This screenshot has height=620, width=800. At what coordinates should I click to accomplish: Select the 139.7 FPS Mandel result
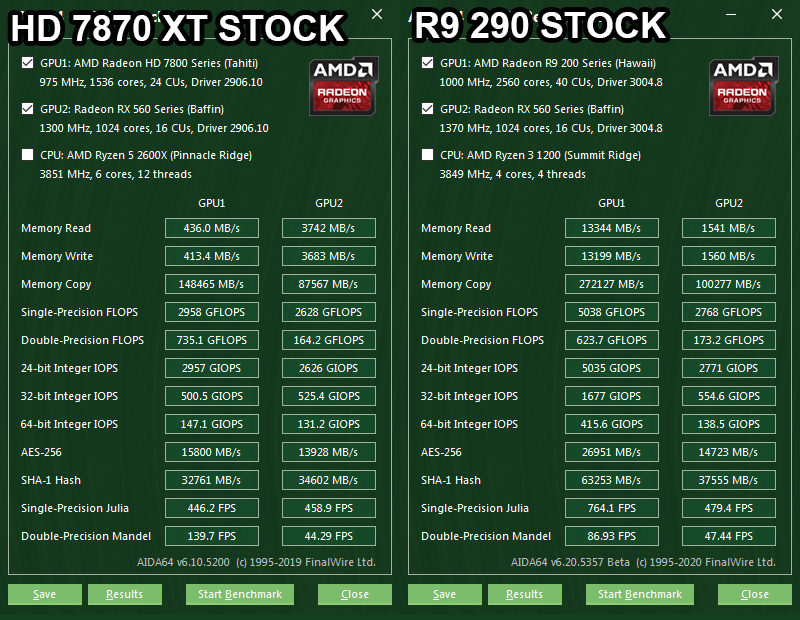[x=212, y=536]
